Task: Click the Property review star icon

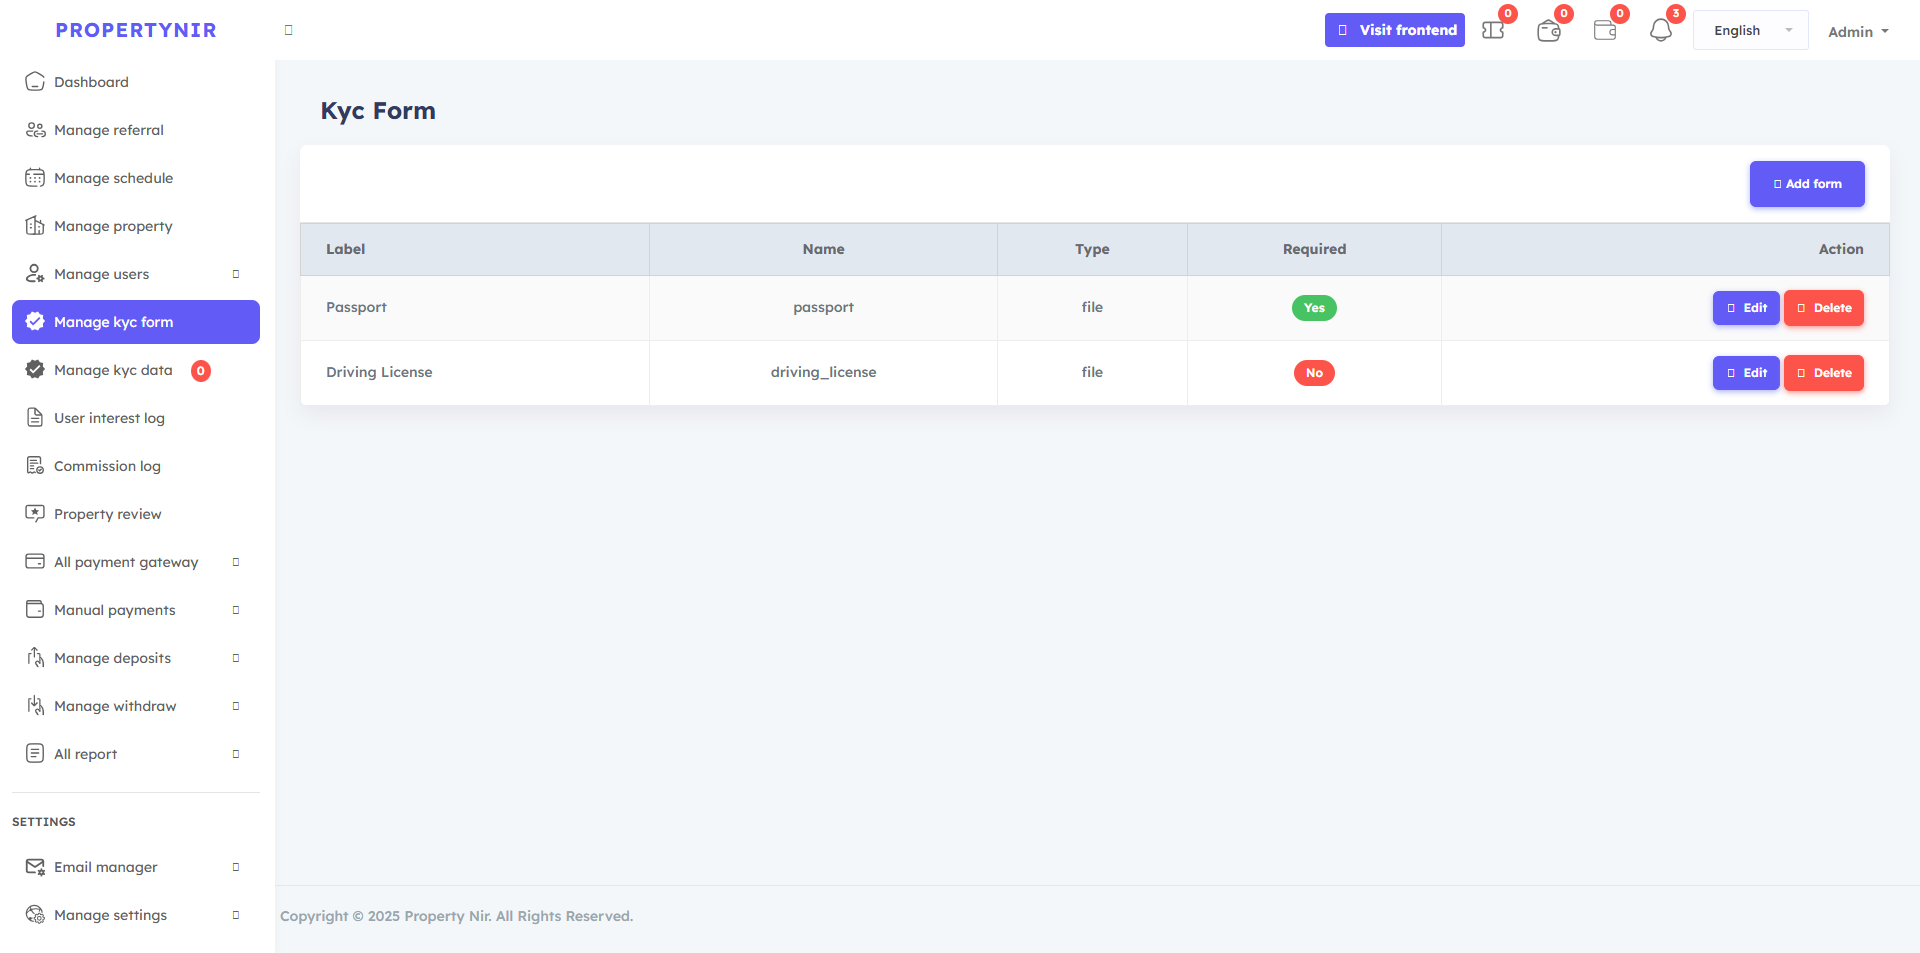Action: (x=35, y=514)
